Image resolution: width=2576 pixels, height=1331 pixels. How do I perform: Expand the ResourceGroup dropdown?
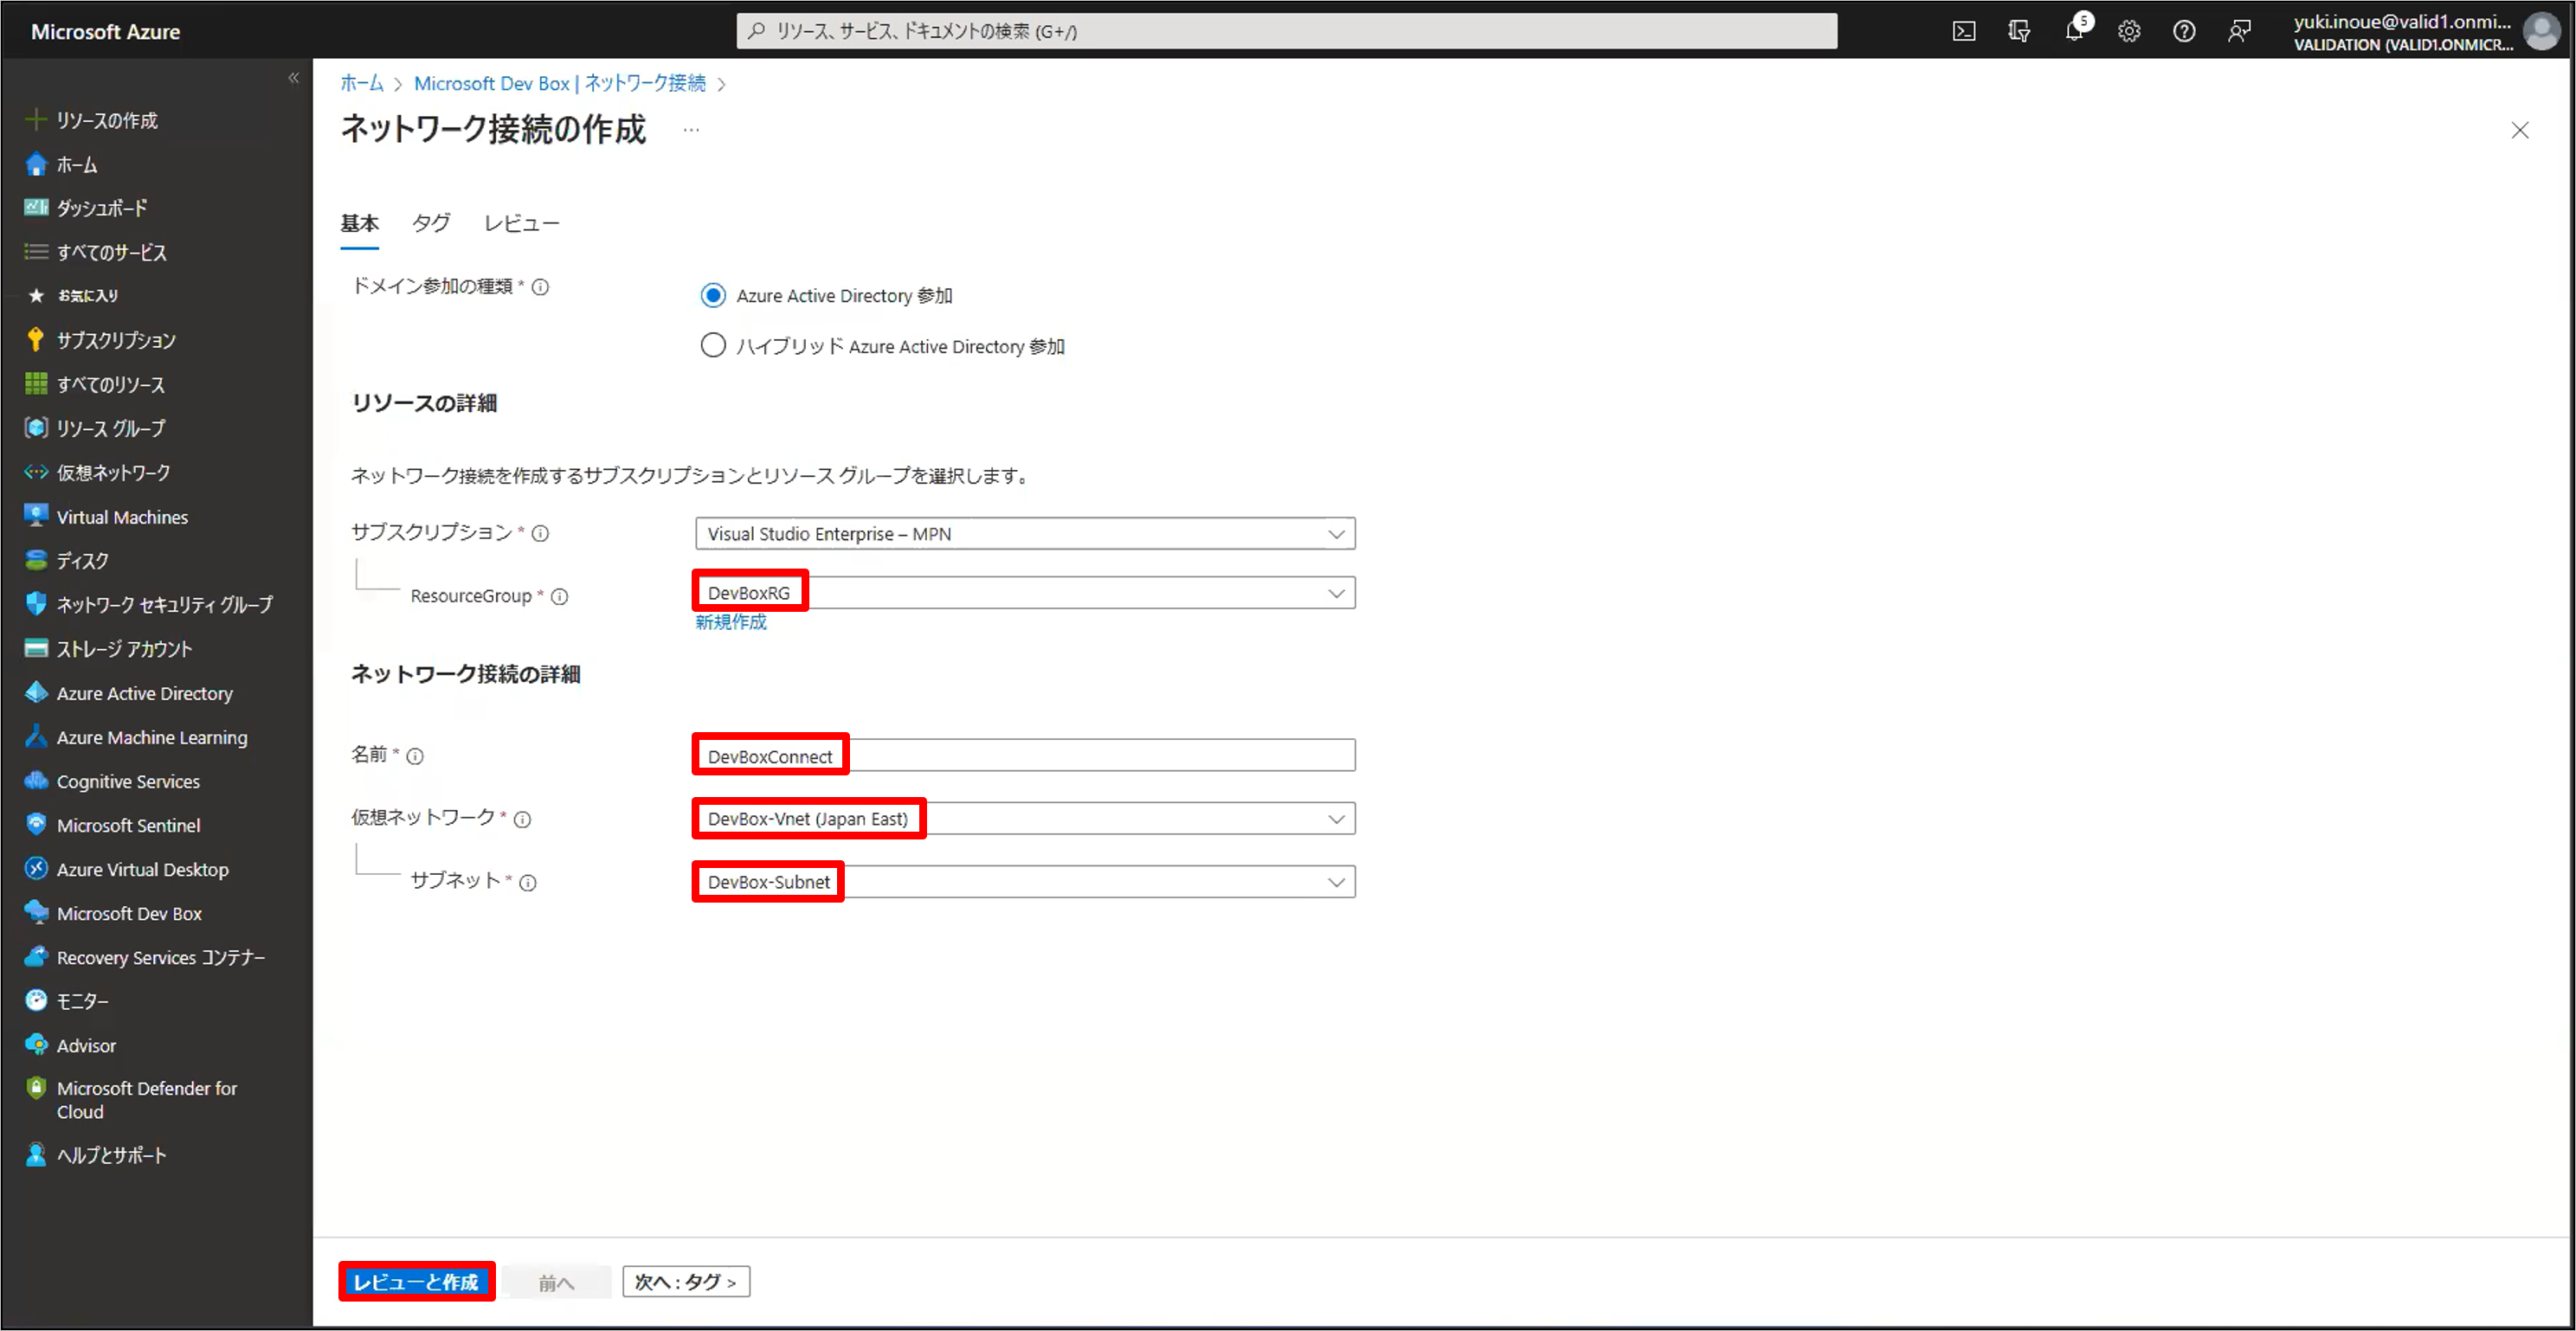coord(1024,593)
